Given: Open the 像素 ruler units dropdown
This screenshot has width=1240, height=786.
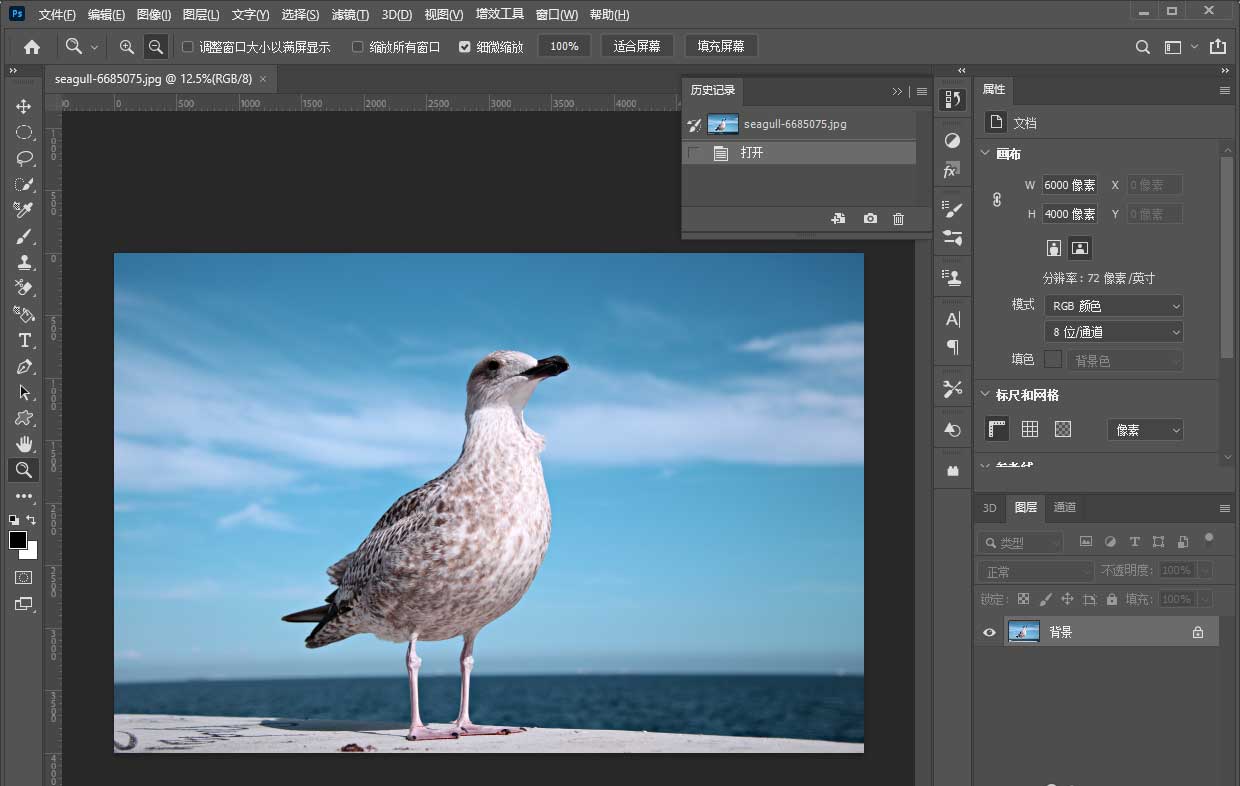Looking at the screenshot, I should (1146, 430).
